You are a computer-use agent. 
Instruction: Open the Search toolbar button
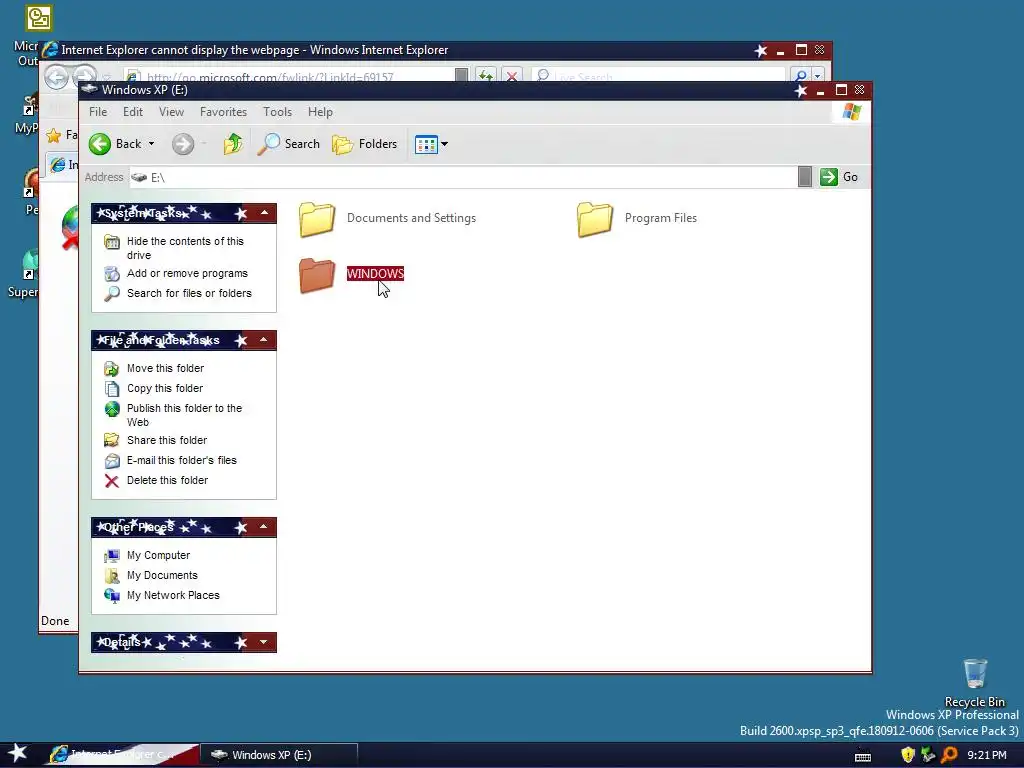288,144
